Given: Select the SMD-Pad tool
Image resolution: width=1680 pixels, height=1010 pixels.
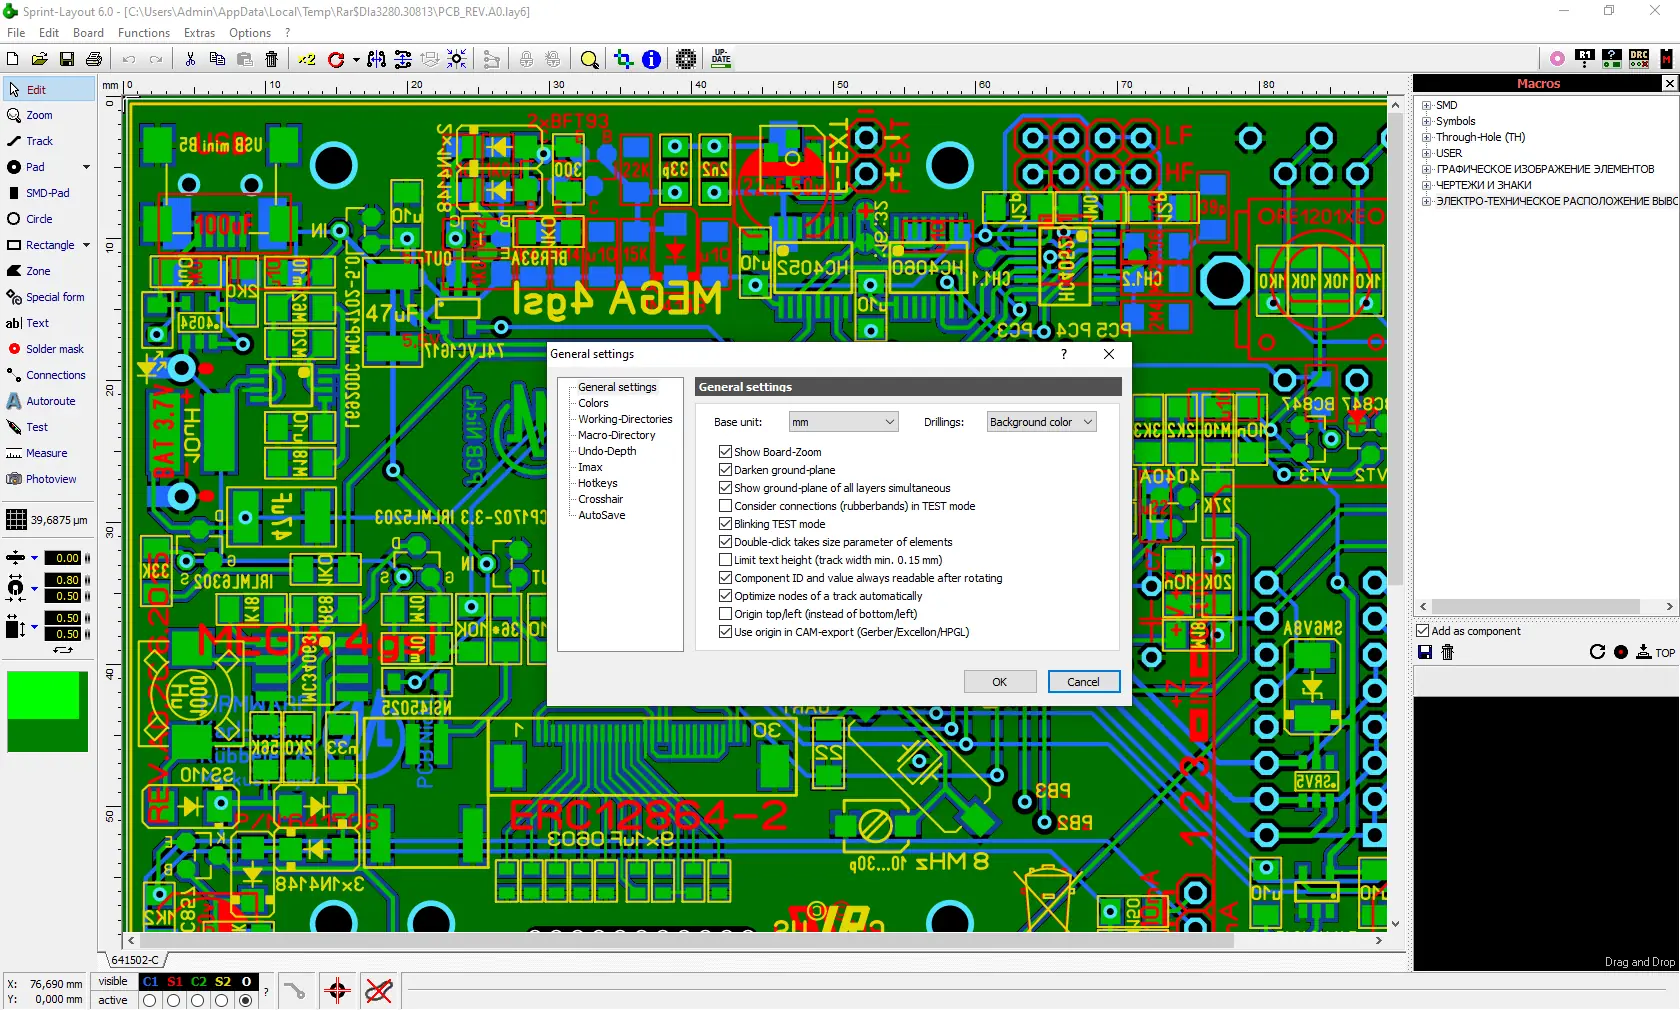Looking at the screenshot, I should point(47,193).
